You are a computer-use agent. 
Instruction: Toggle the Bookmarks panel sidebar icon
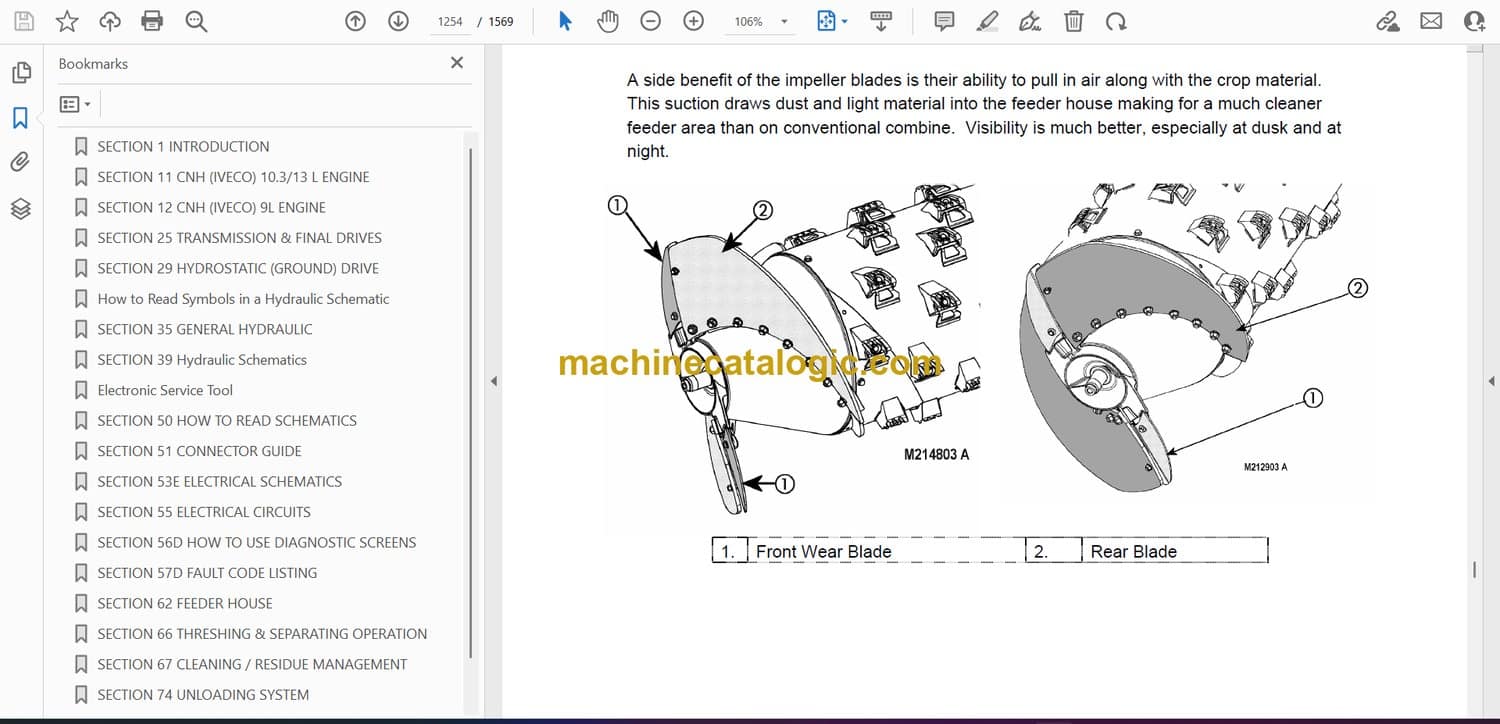[20, 118]
